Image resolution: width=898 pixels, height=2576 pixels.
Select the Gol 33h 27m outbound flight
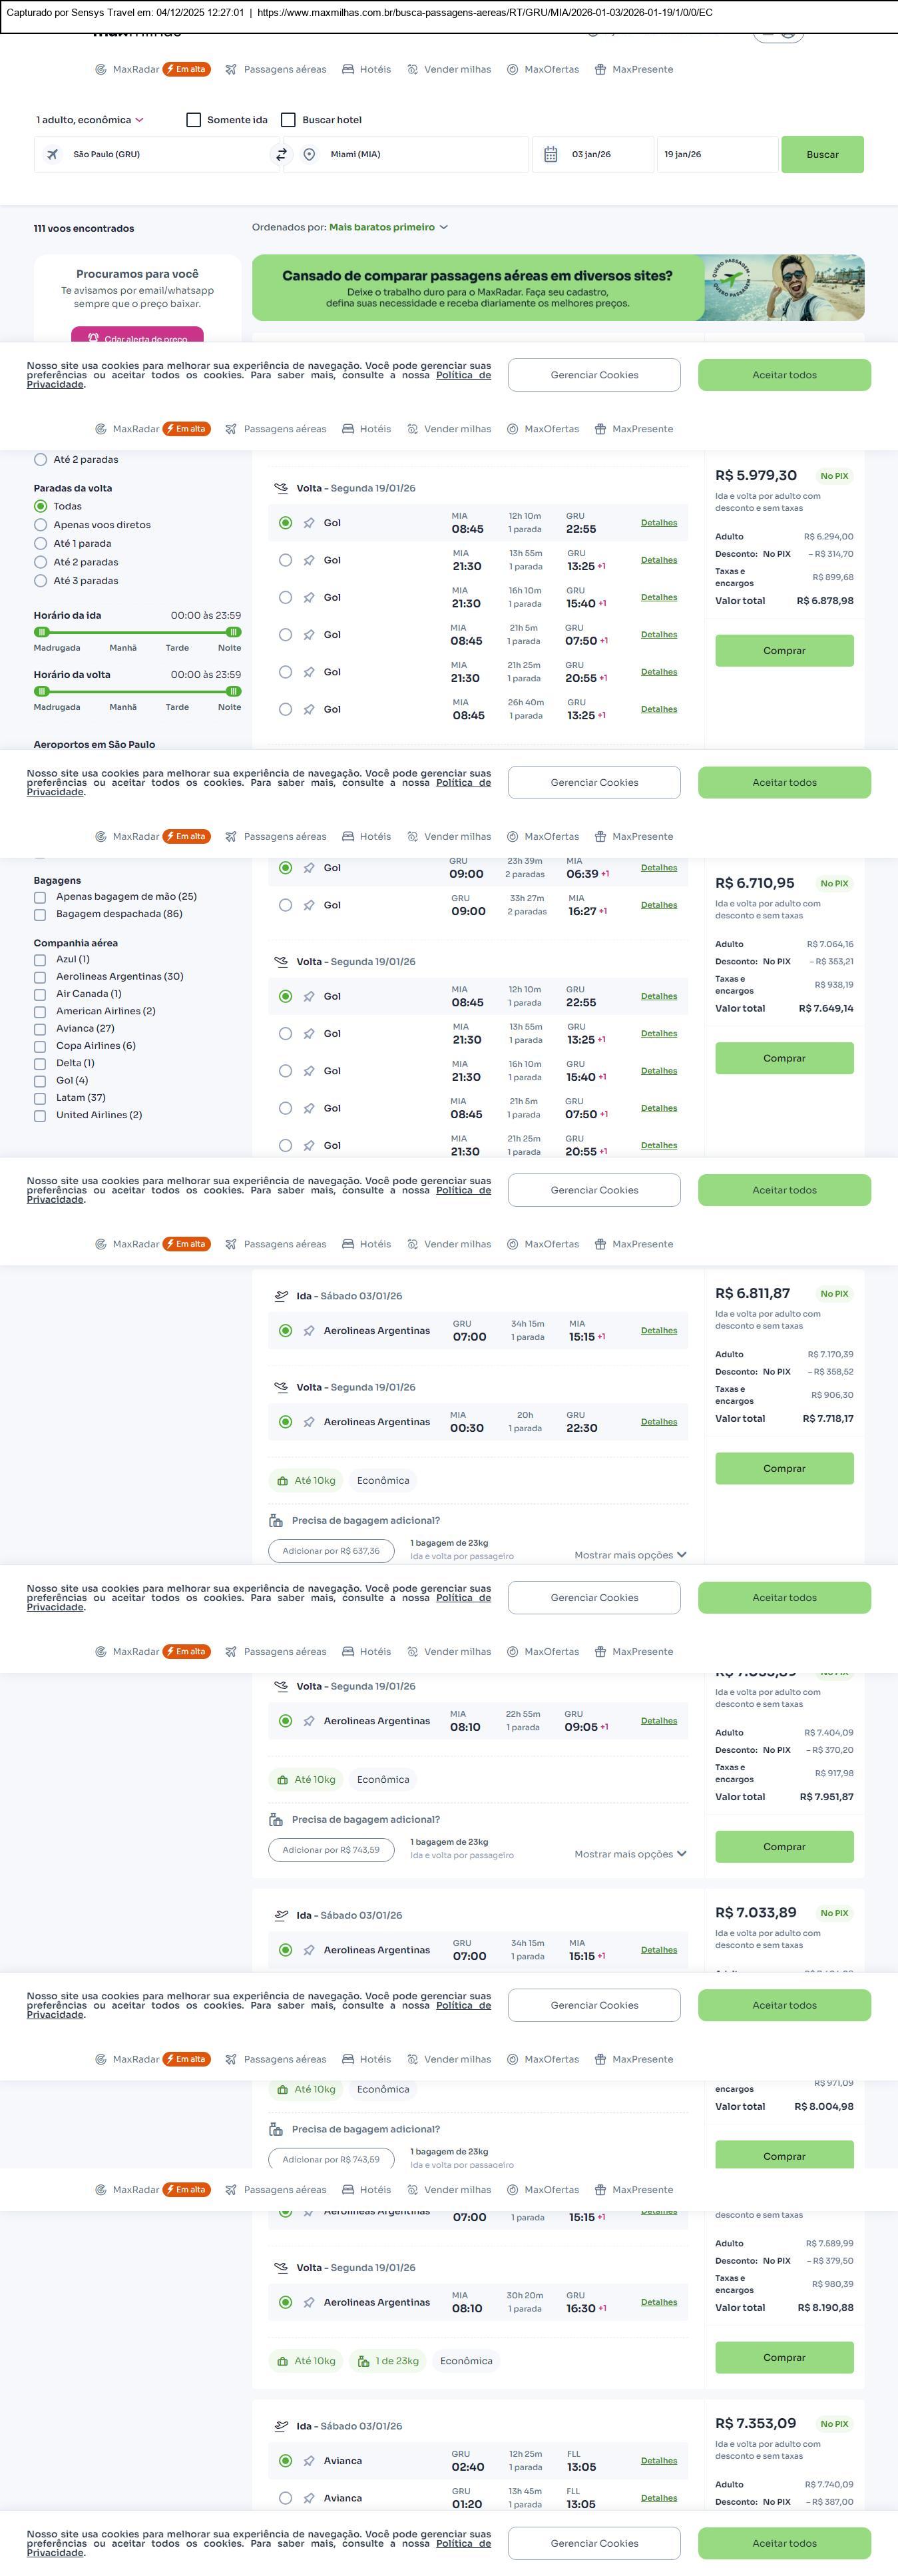(x=285, y=905)
